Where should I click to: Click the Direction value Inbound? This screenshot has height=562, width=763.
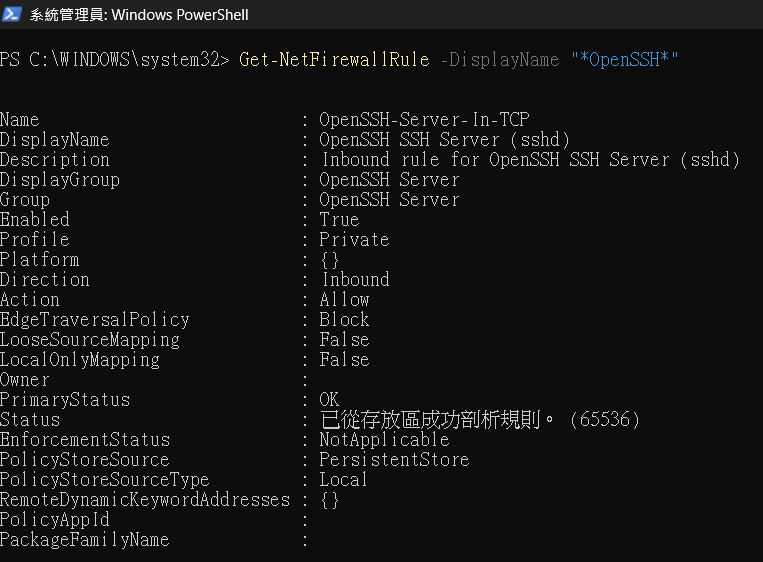(355, 280)
